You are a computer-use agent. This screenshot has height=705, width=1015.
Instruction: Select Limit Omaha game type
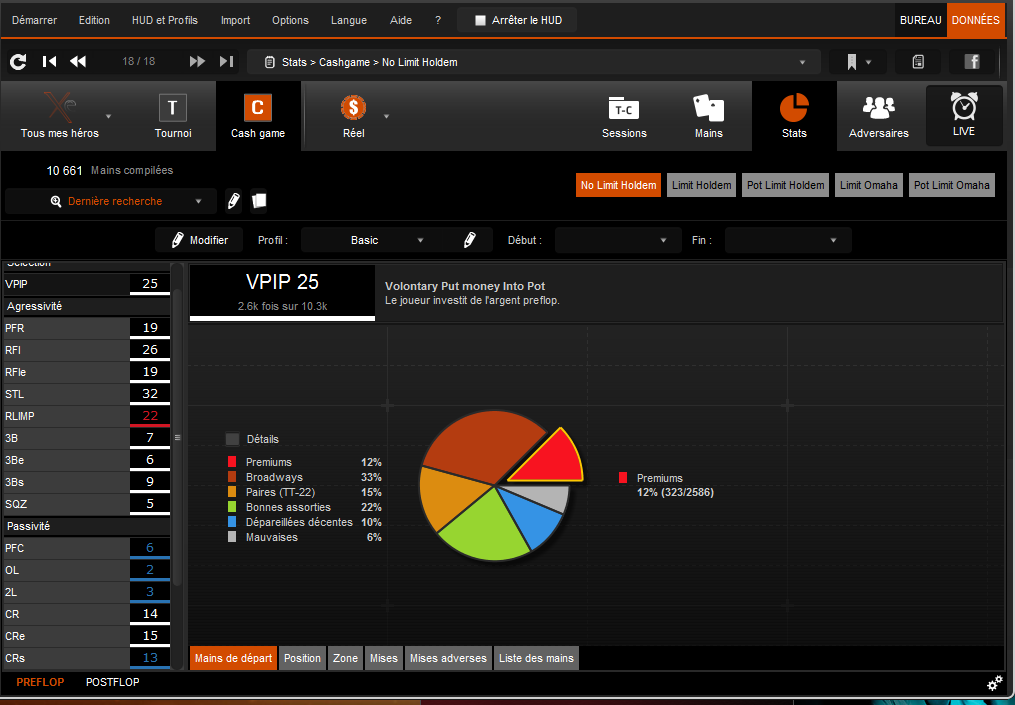(869, 185)
